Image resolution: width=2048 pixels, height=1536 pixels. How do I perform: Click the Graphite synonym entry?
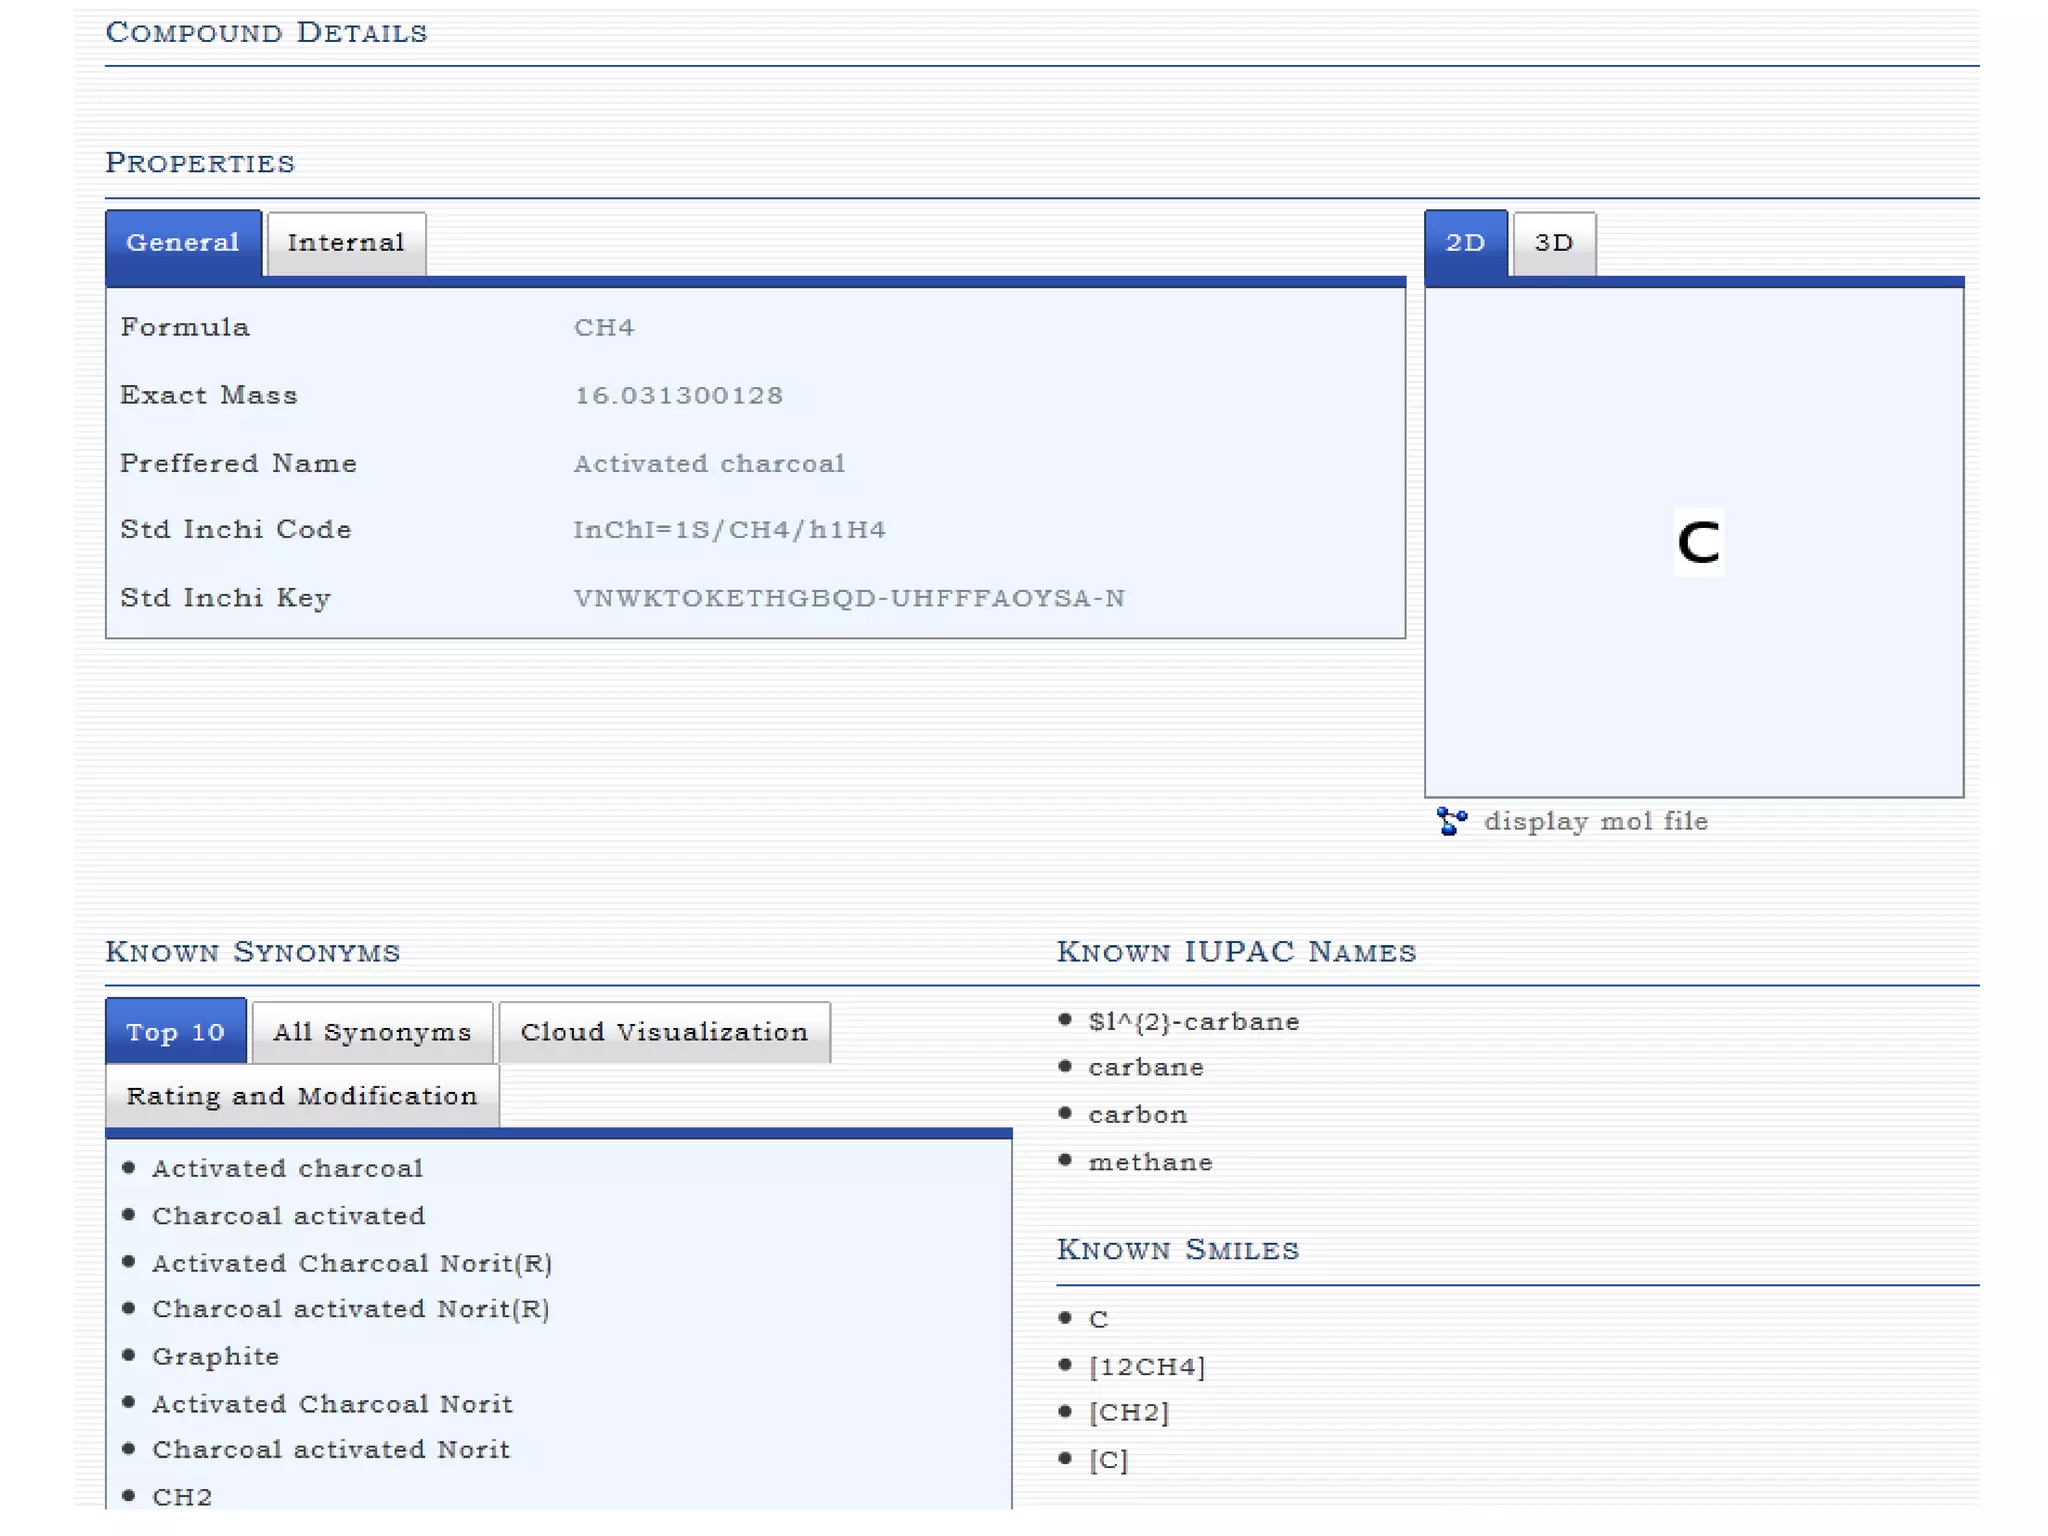tap(215, 1357)
